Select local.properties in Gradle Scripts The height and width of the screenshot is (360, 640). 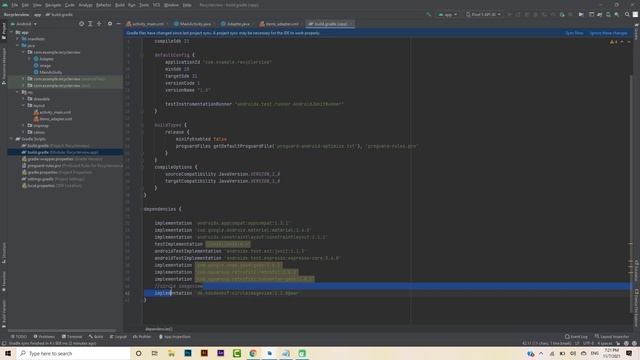coord(51,186)
